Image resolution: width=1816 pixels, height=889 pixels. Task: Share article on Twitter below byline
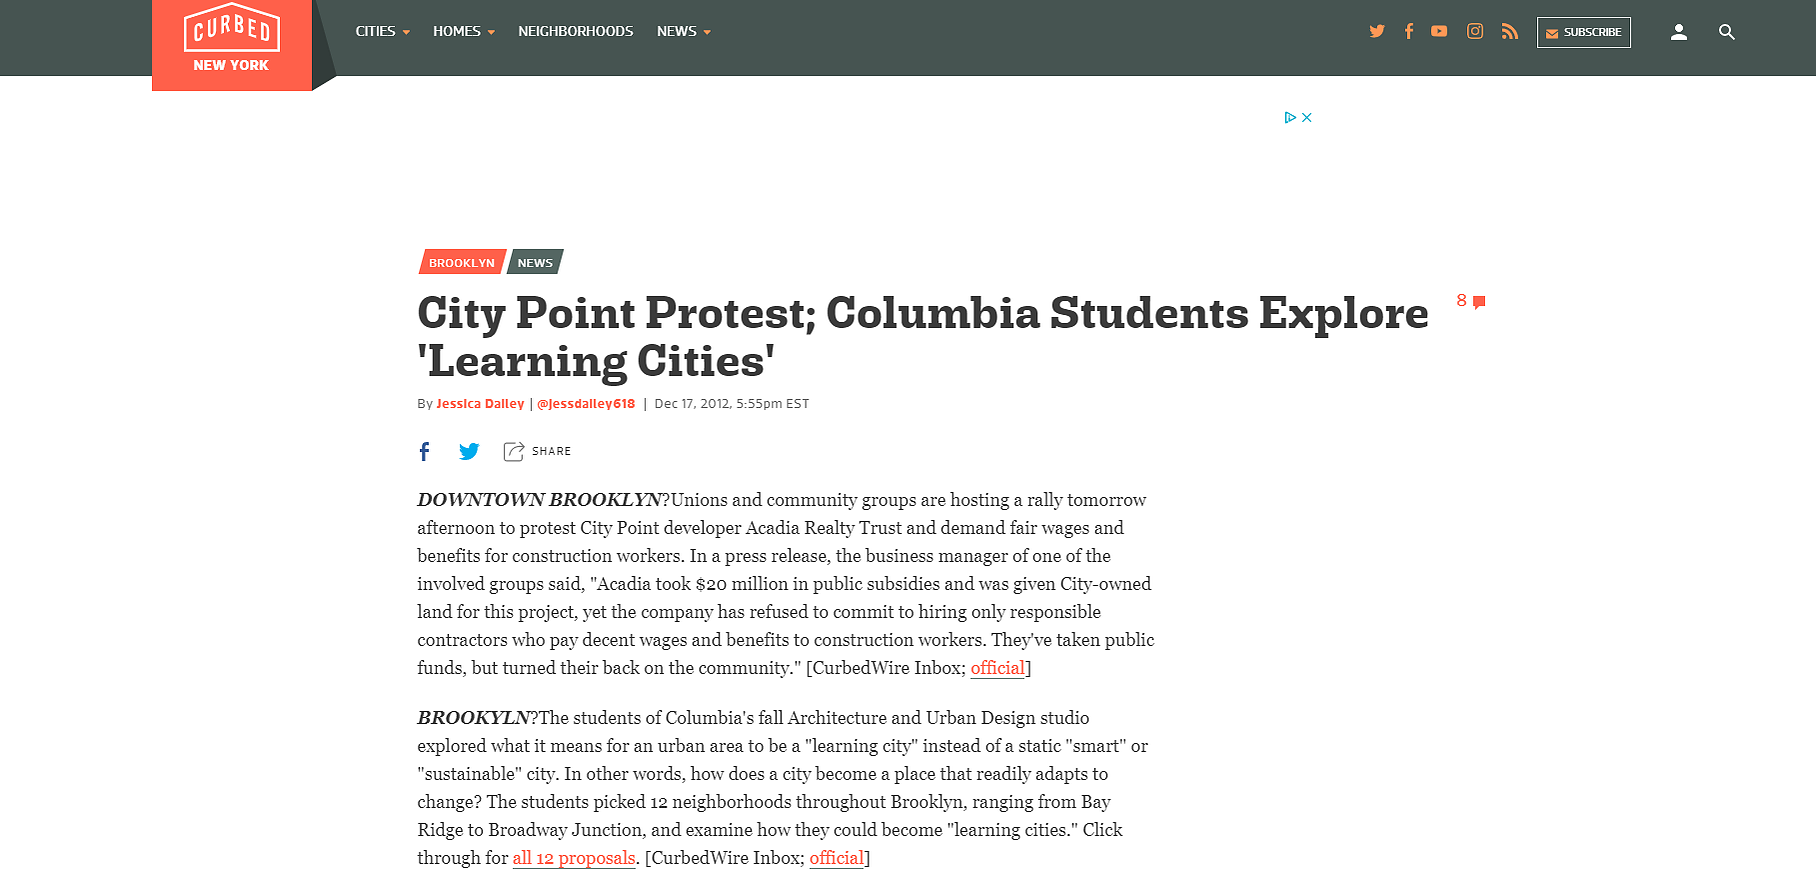click(x=469, y=451)
